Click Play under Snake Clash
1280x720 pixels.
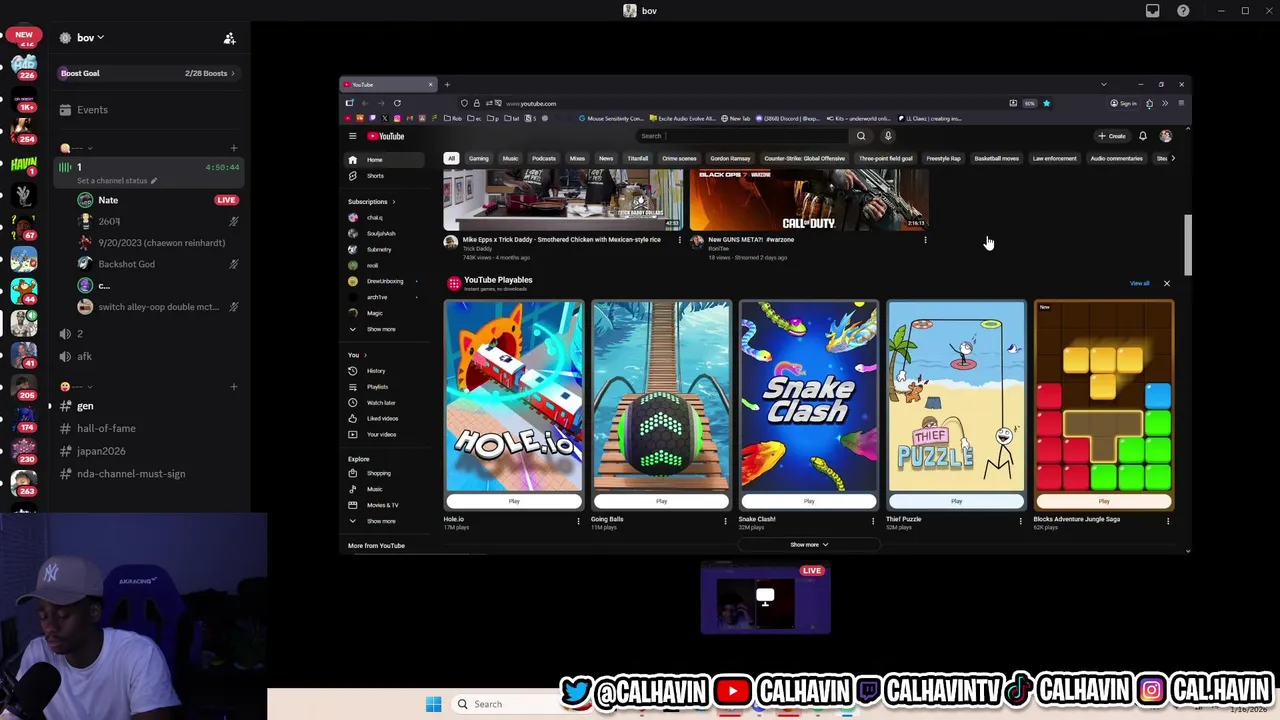coord(809,501)
